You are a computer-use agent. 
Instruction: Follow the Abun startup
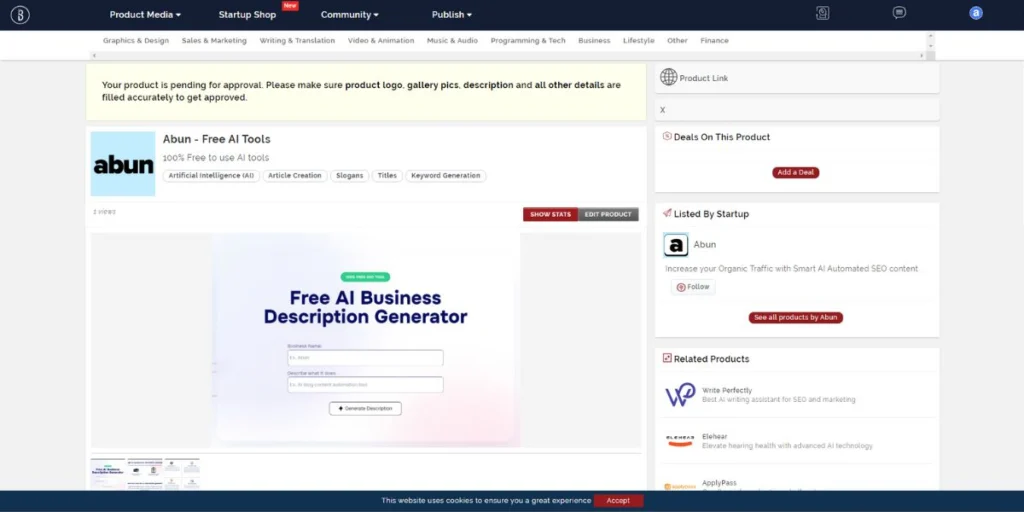pyautogui.click(x=693, y=287)
